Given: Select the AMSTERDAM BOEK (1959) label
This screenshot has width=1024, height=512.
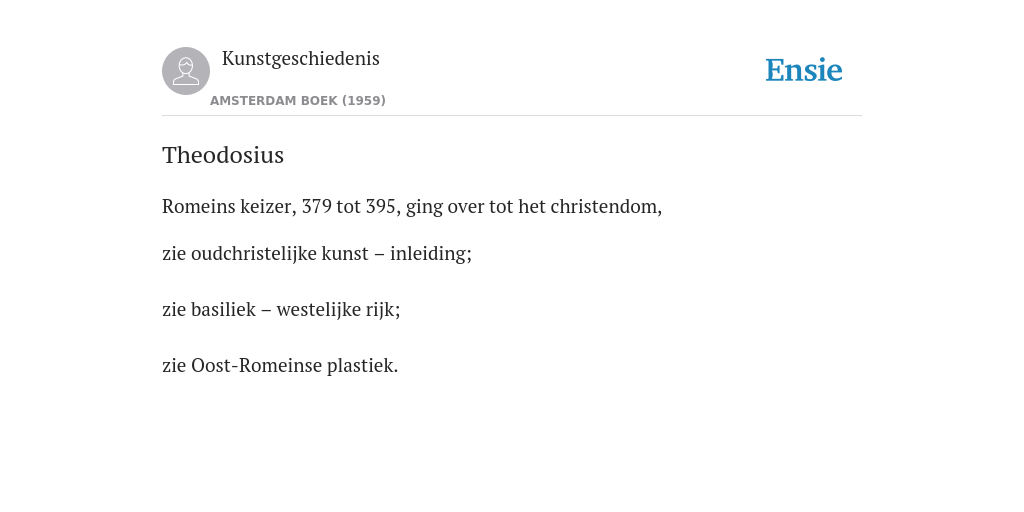Looking at the screenshot, I should [x=298, y=101].
